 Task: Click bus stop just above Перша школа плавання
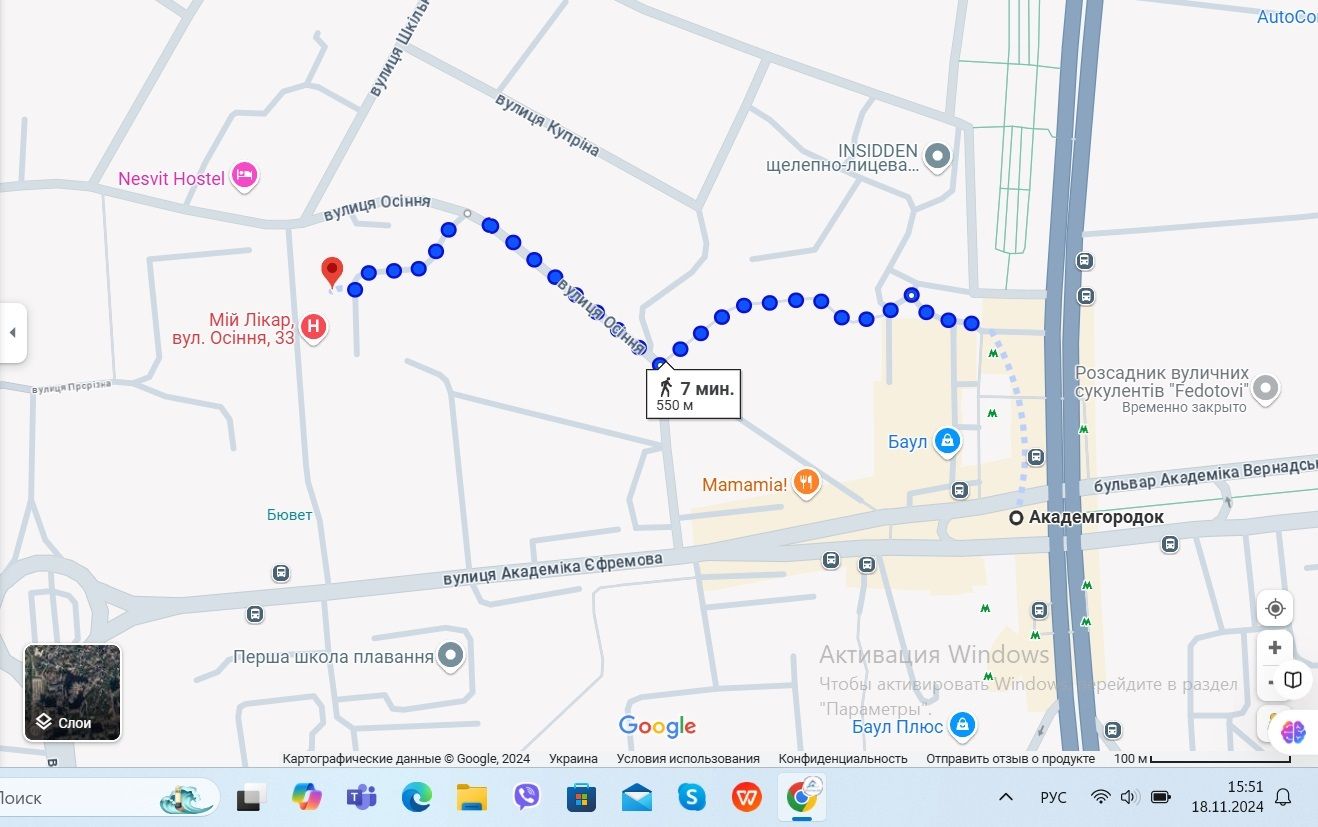coord(256,614)
